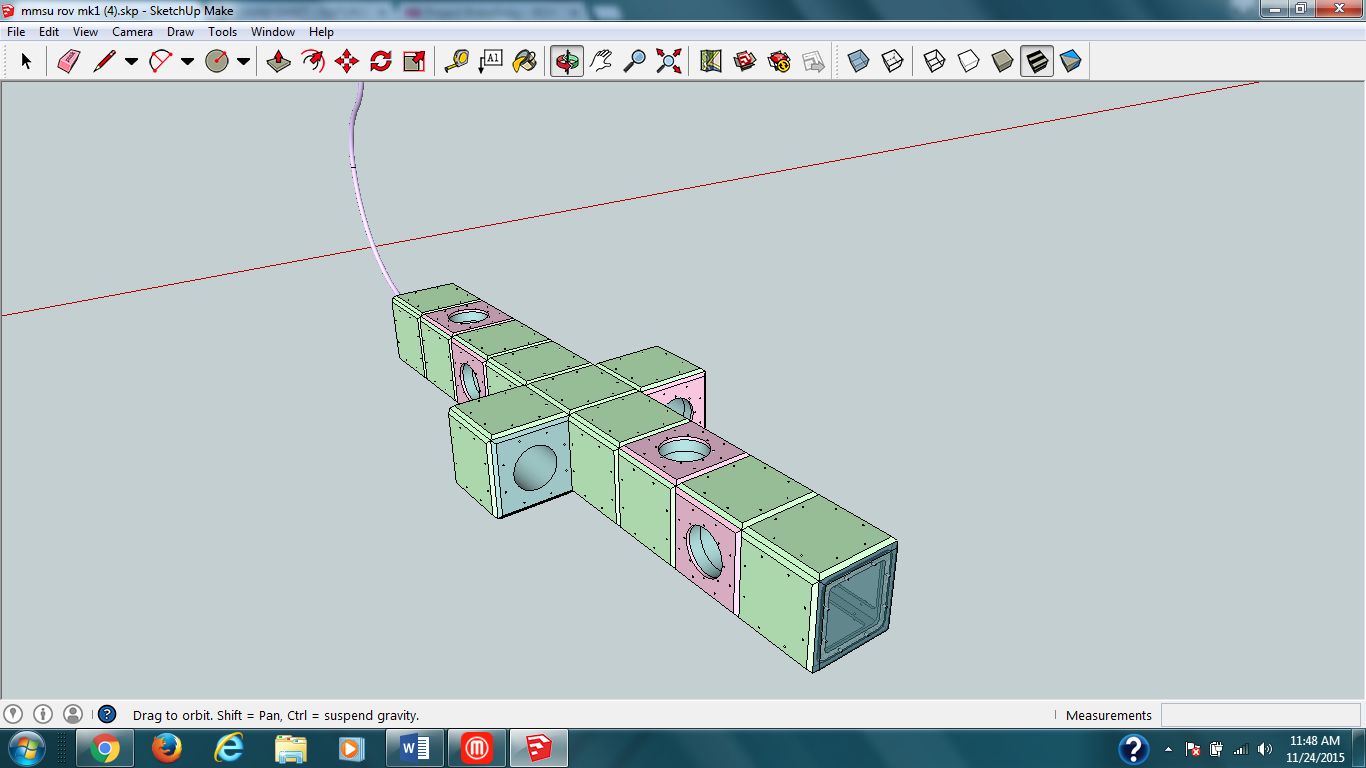Select the Eraser tool
Viewport: 1366px width, 768px height.
[68, 62]
